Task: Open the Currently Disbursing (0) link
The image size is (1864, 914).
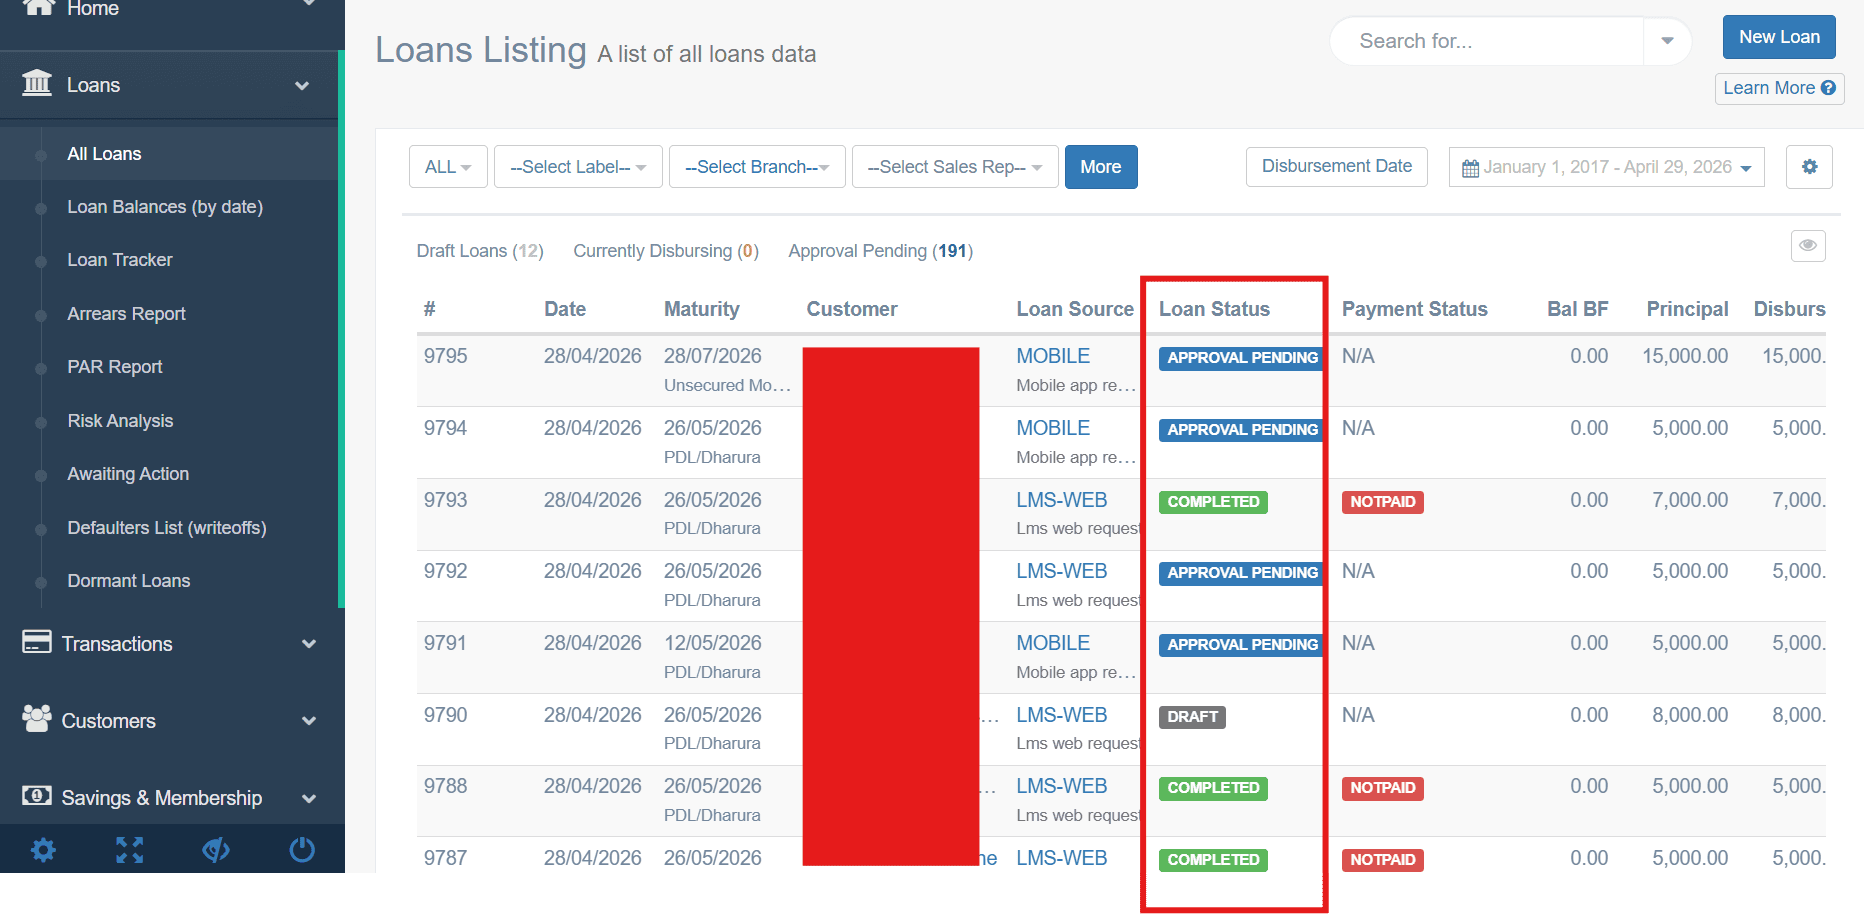Action: pyautogui.click(x=666, y=251)
